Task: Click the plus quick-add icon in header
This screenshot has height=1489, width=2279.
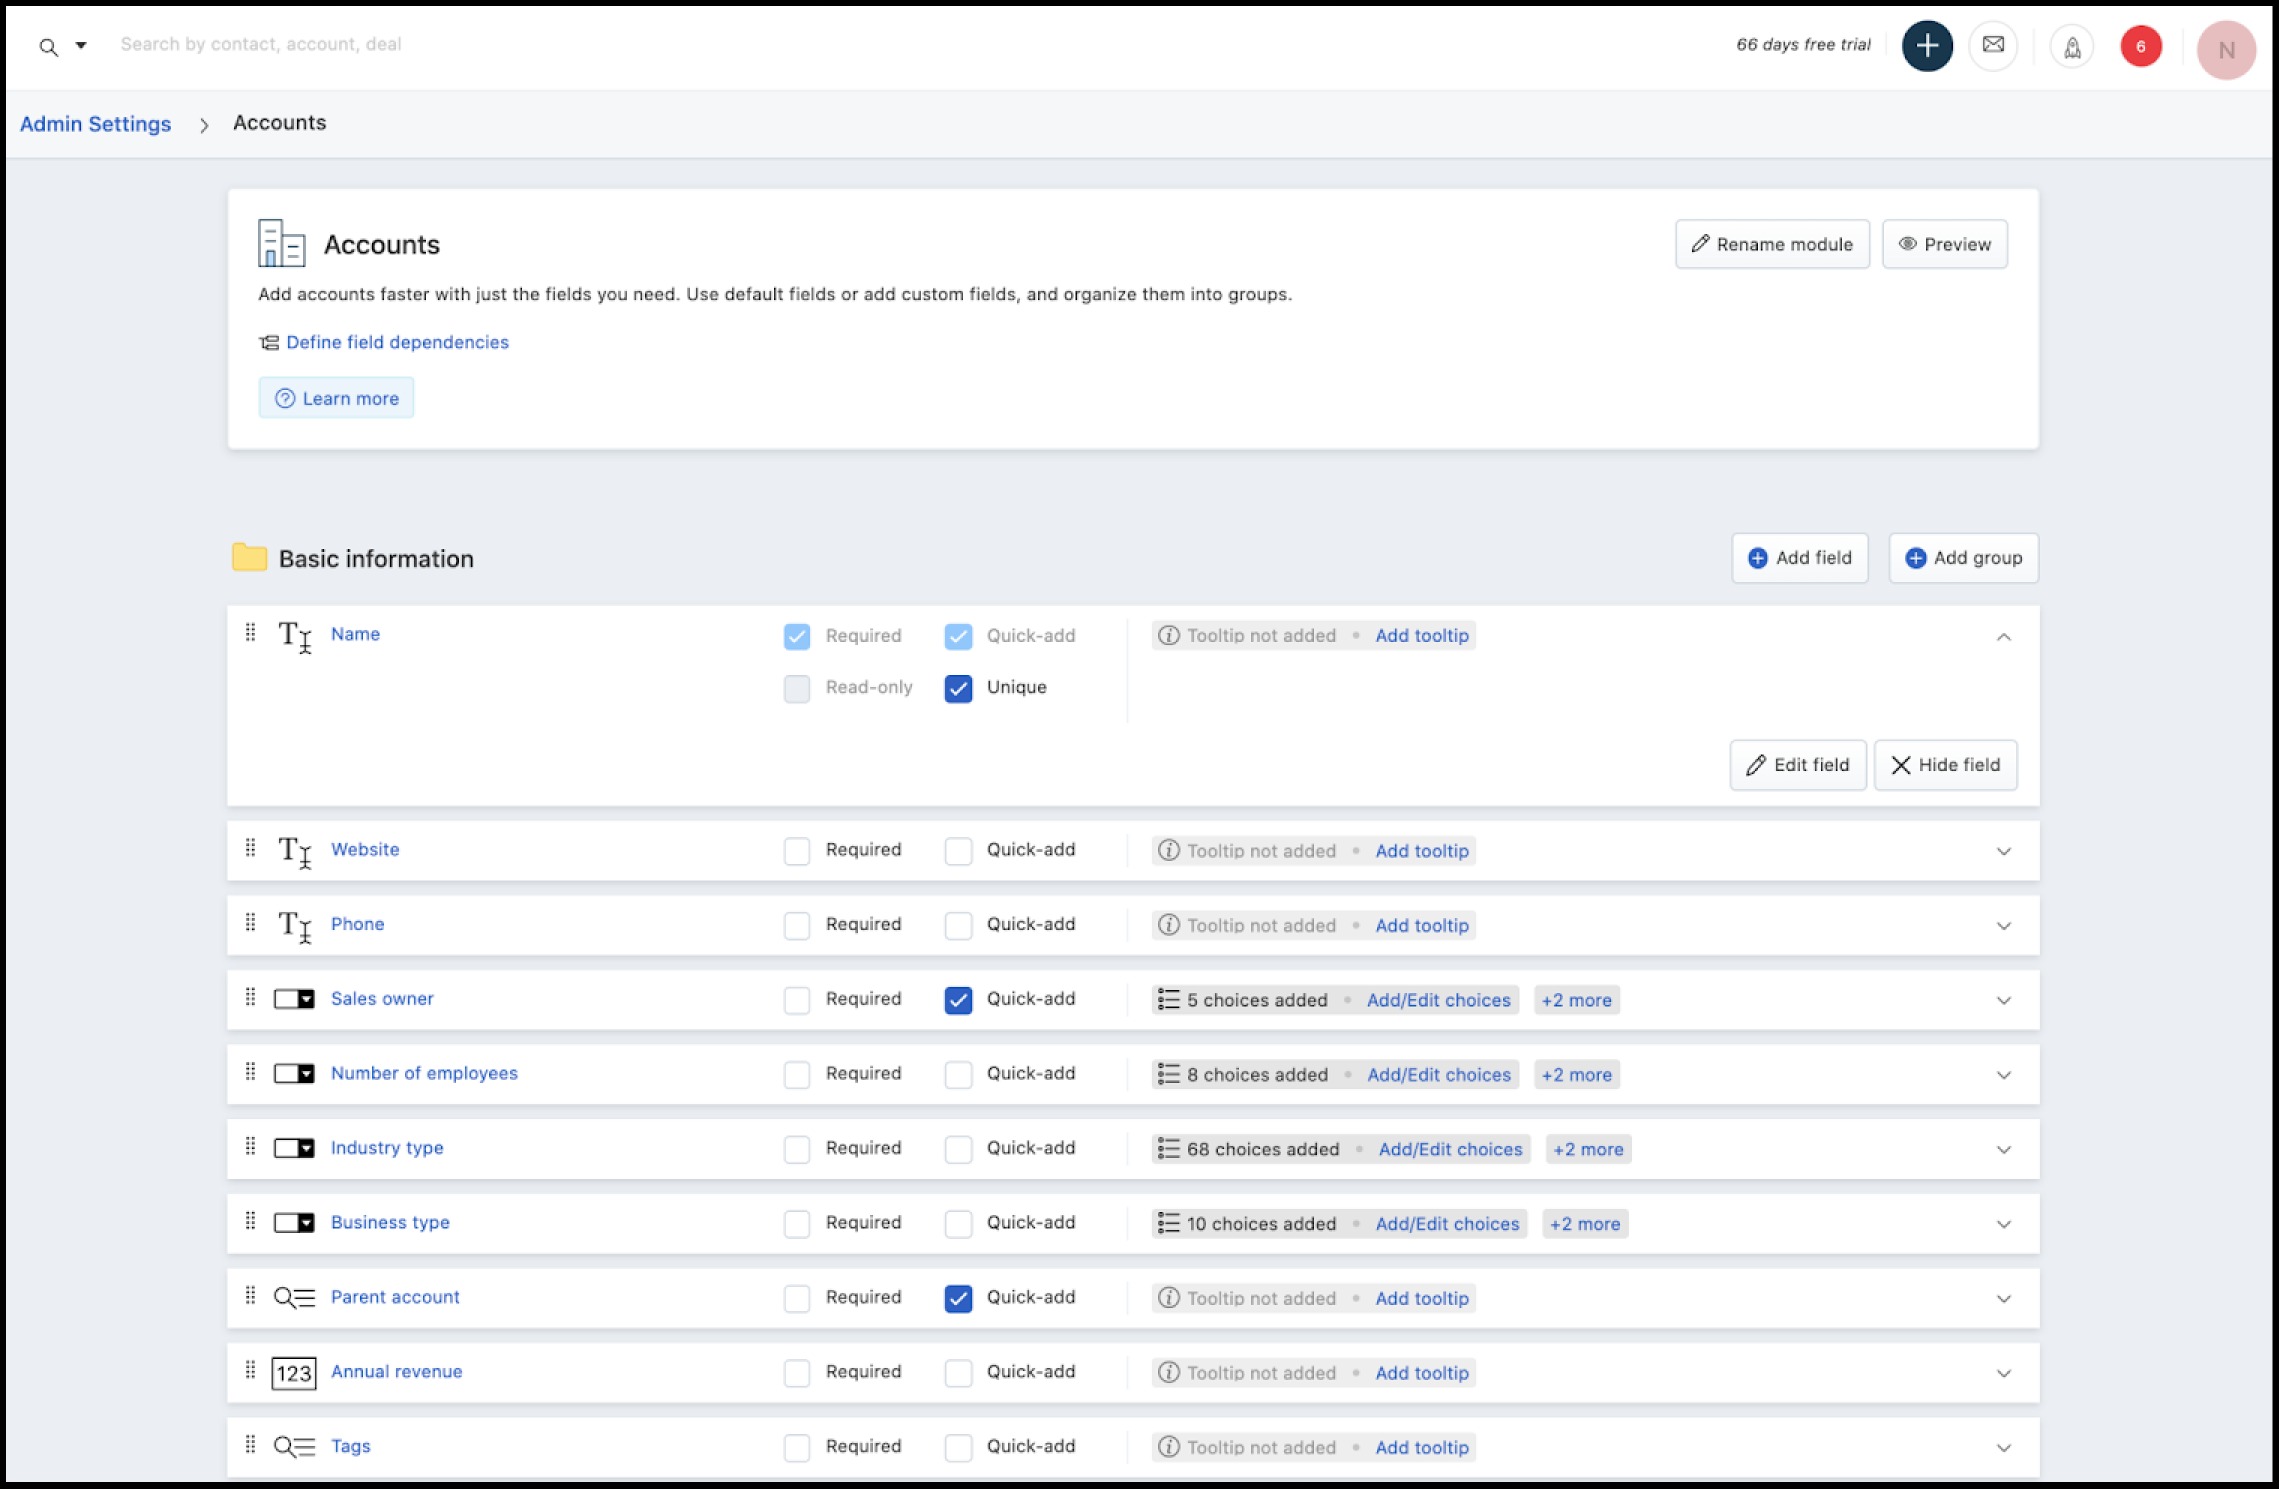Action: 1926,46
